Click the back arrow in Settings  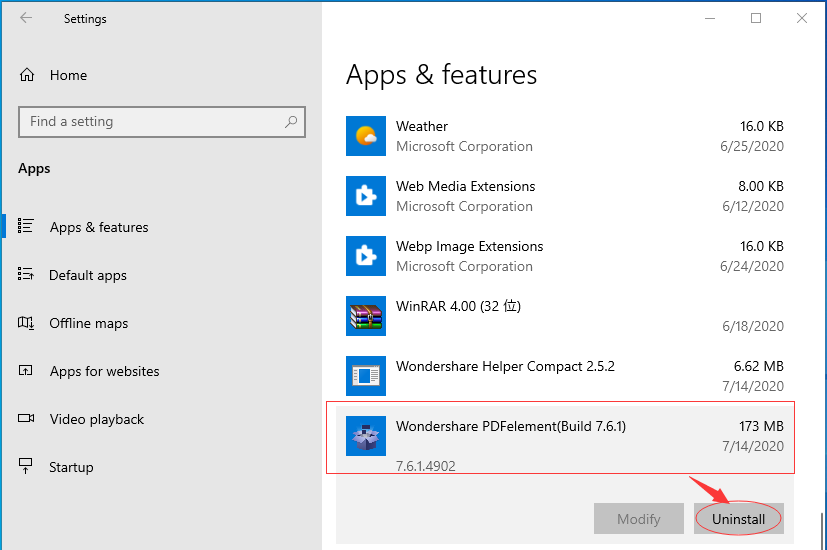(26, 18)
